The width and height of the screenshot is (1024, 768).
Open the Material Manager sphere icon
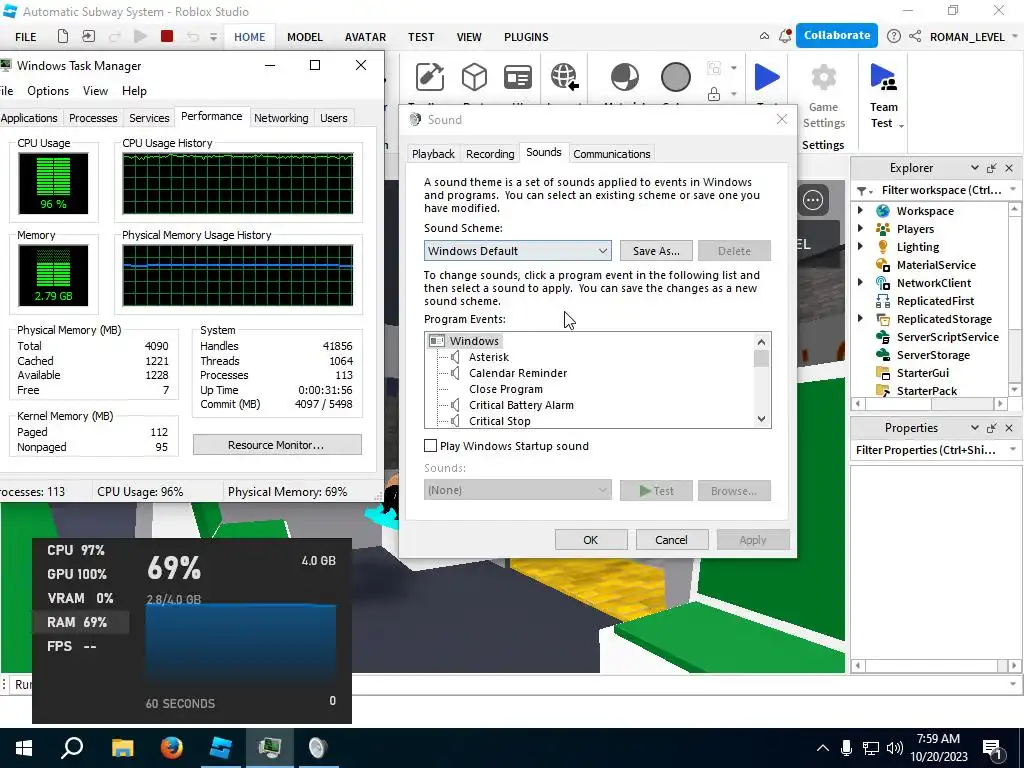tap(625, 77)
